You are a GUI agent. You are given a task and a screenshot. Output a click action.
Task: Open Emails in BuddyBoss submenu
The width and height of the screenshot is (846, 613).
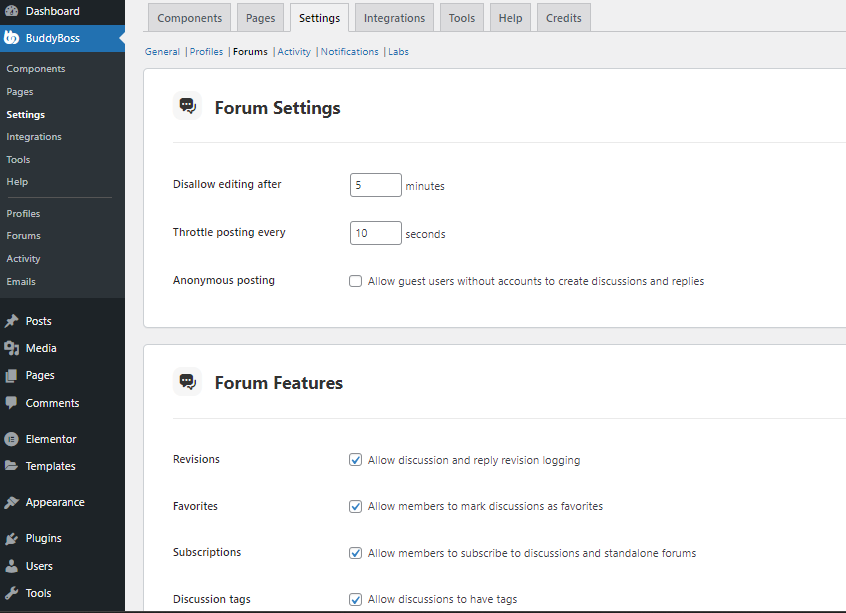[21, 282]
